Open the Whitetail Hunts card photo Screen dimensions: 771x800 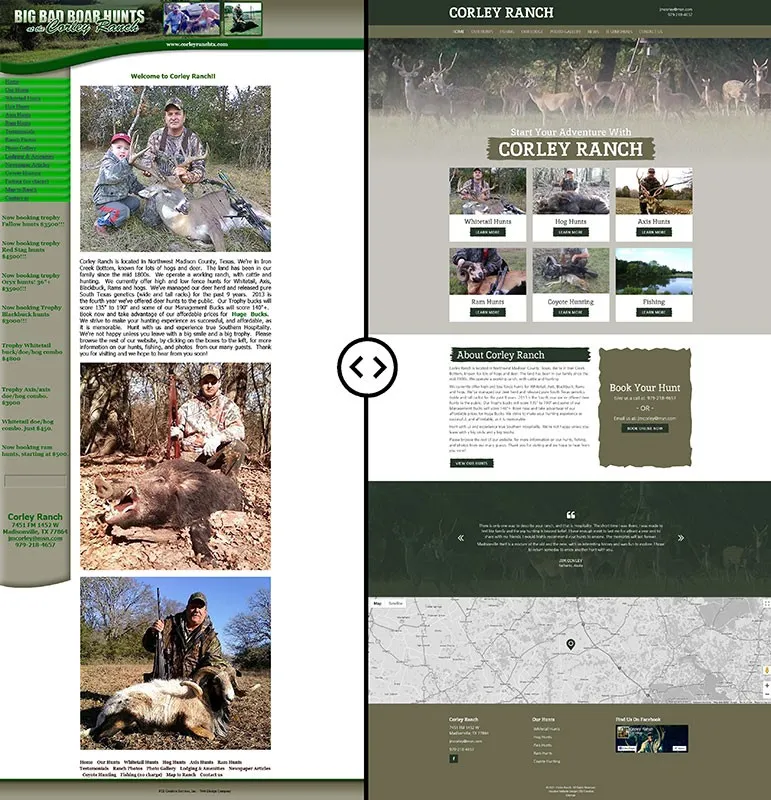point(487,191)
